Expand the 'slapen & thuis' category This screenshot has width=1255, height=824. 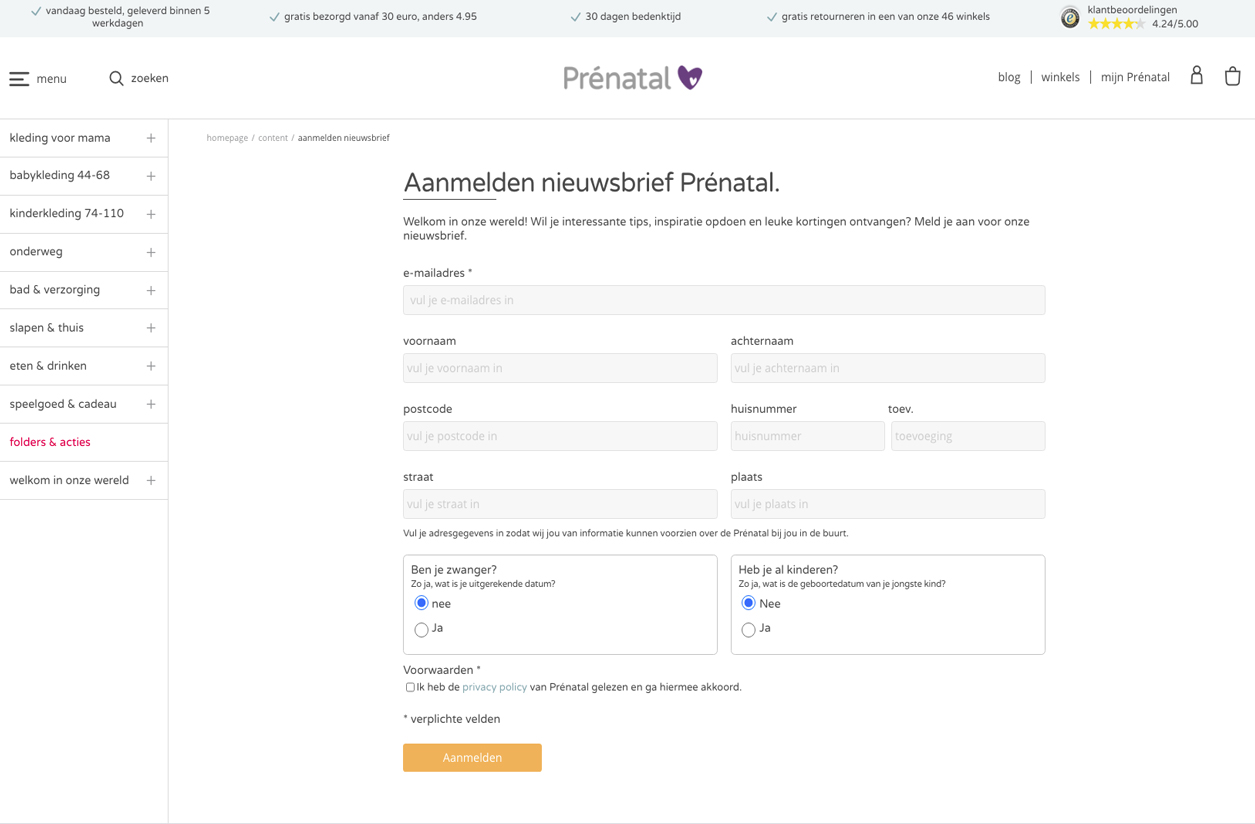[x=151, y=328]
